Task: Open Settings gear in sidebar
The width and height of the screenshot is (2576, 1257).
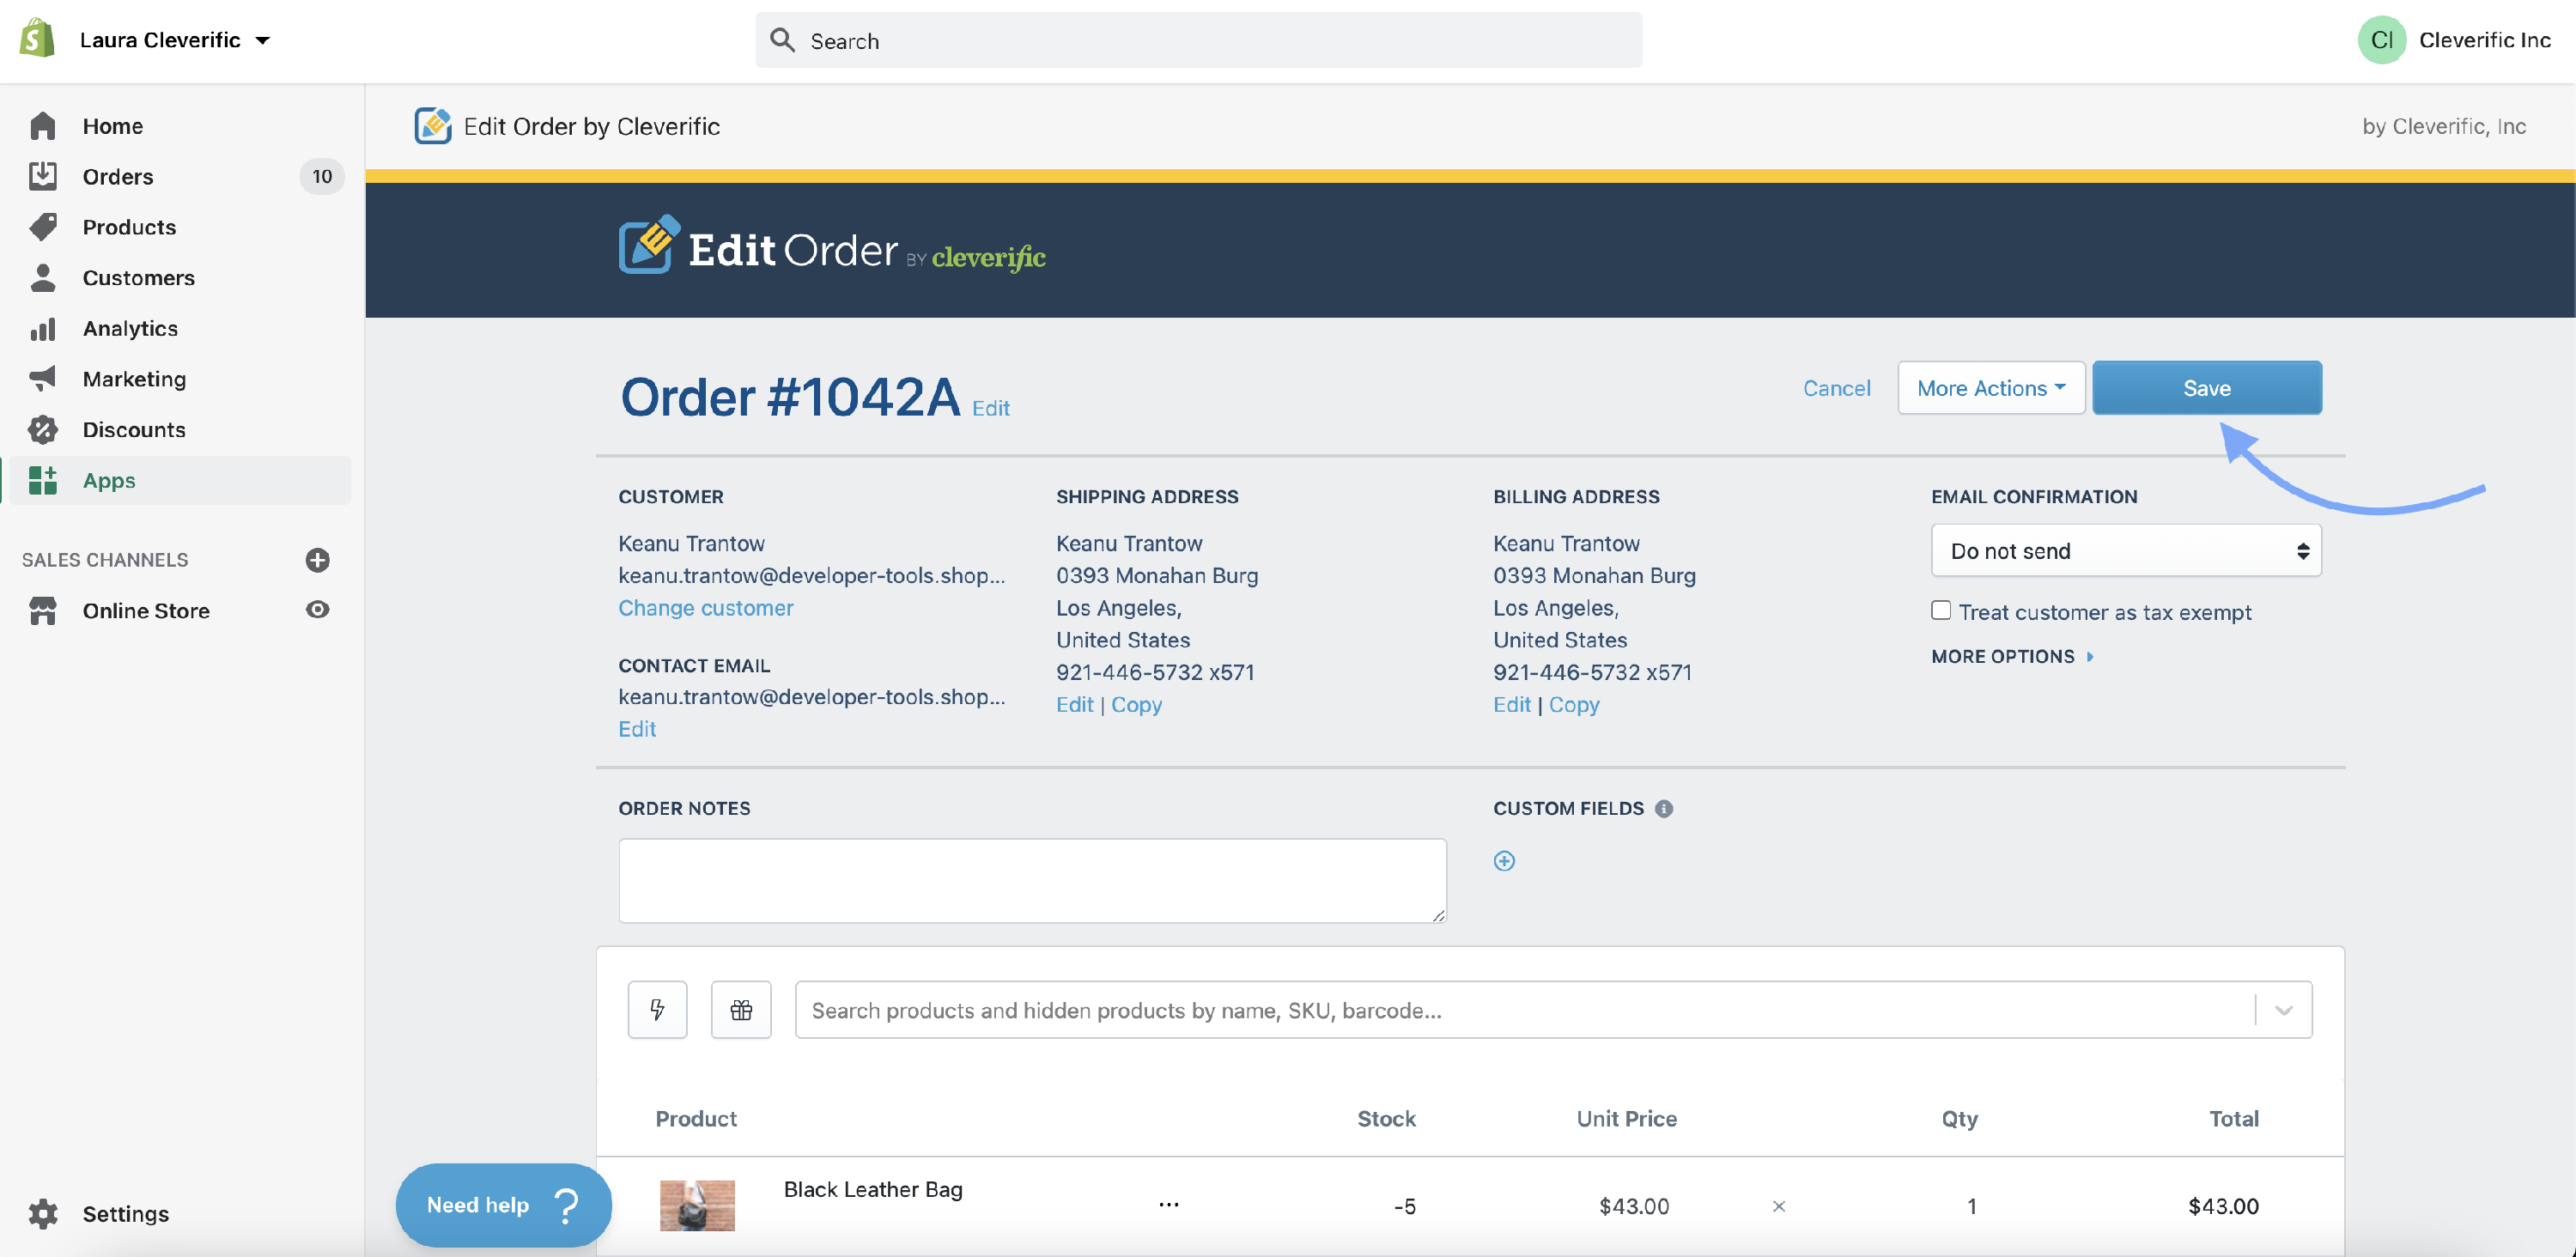Action: coord(43,1213)
